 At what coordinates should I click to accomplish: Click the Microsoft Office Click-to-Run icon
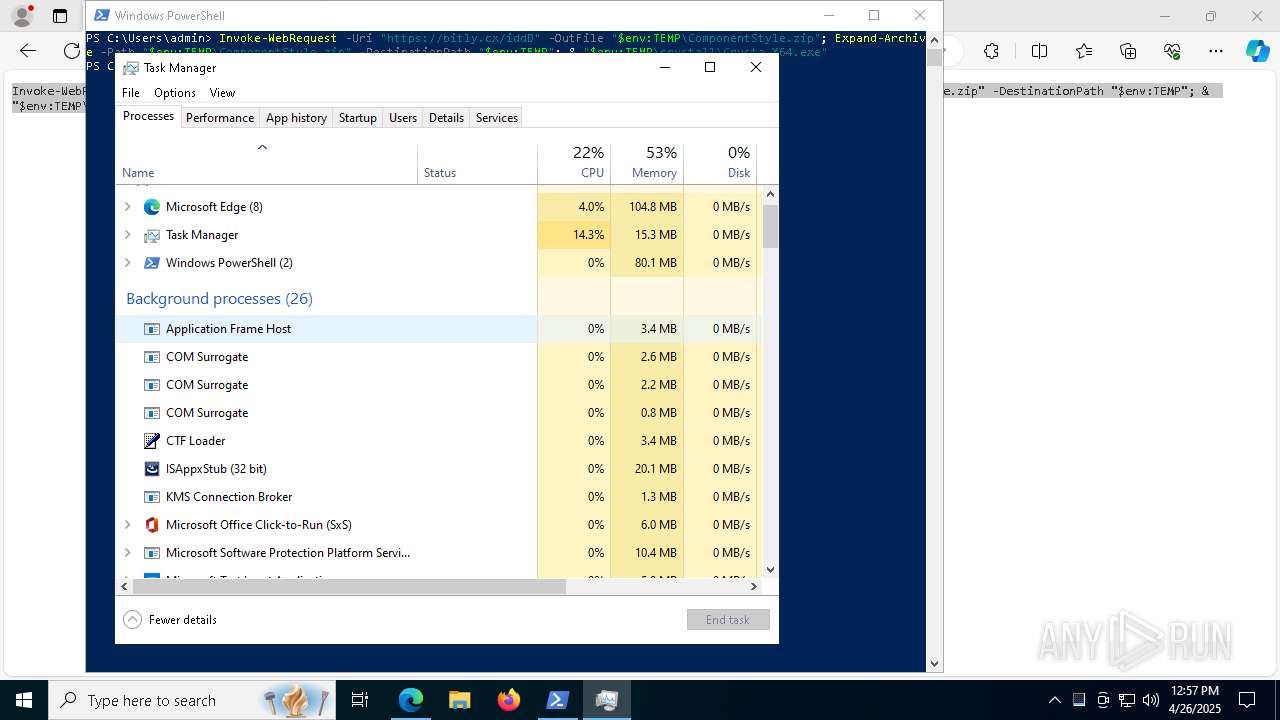tap(152, 525)
